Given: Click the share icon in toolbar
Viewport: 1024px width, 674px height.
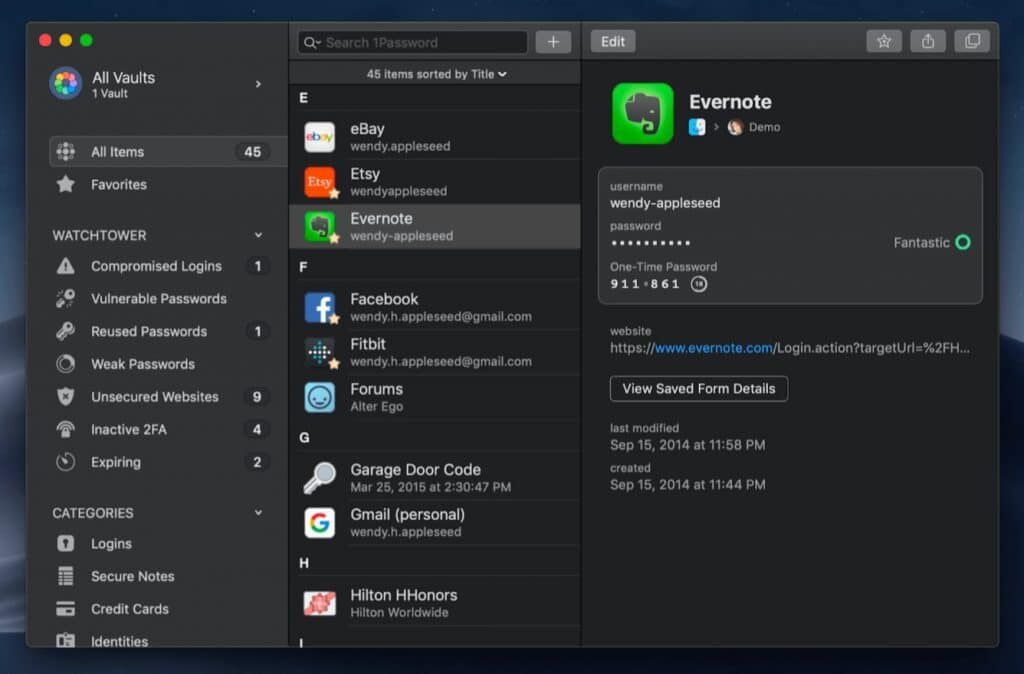Looking at the screenshot, I should [928, 41].
